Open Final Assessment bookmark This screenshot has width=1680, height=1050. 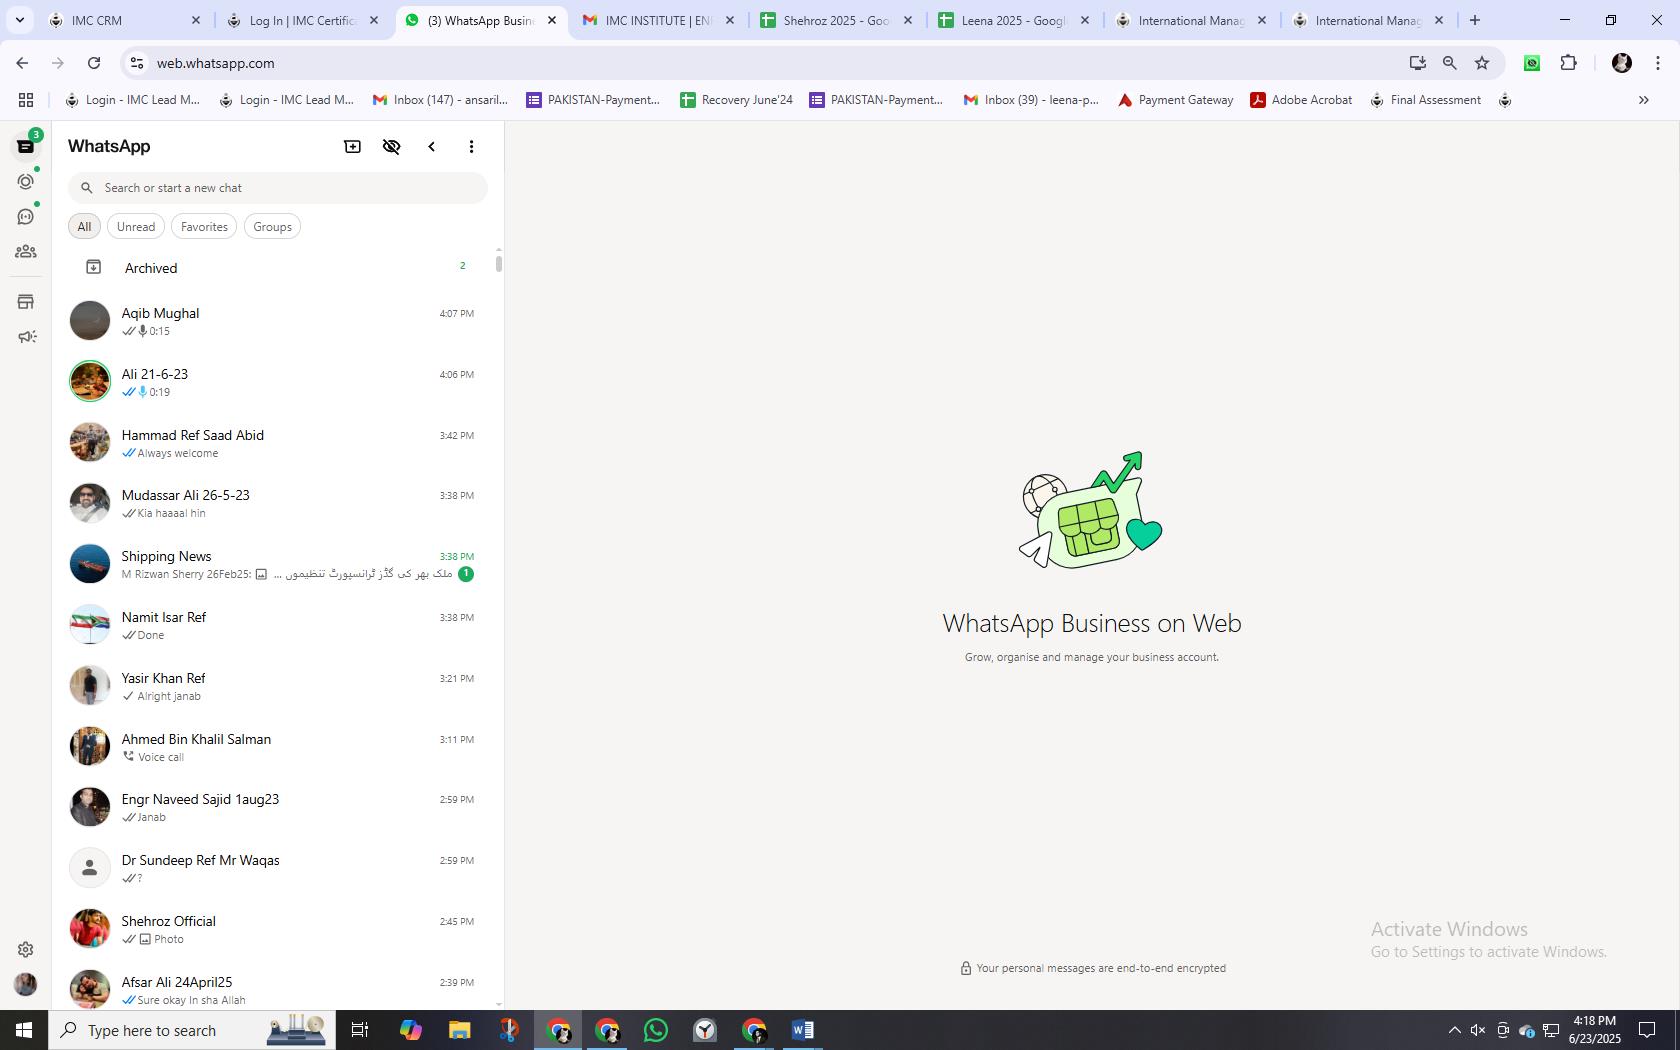[1425, 100]
